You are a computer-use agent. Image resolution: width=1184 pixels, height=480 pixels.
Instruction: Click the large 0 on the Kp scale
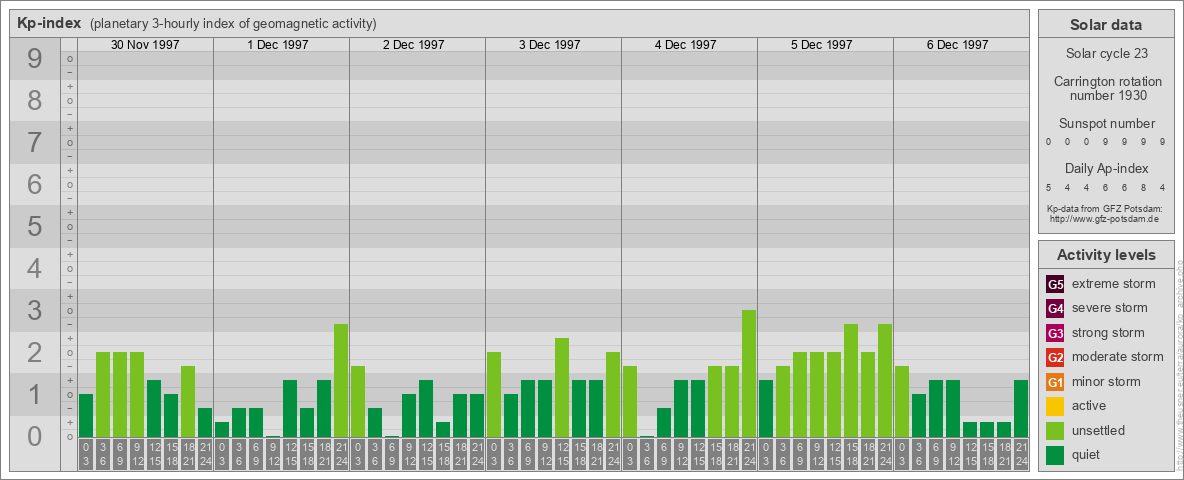pyautogui.click(x=35, y=435)
